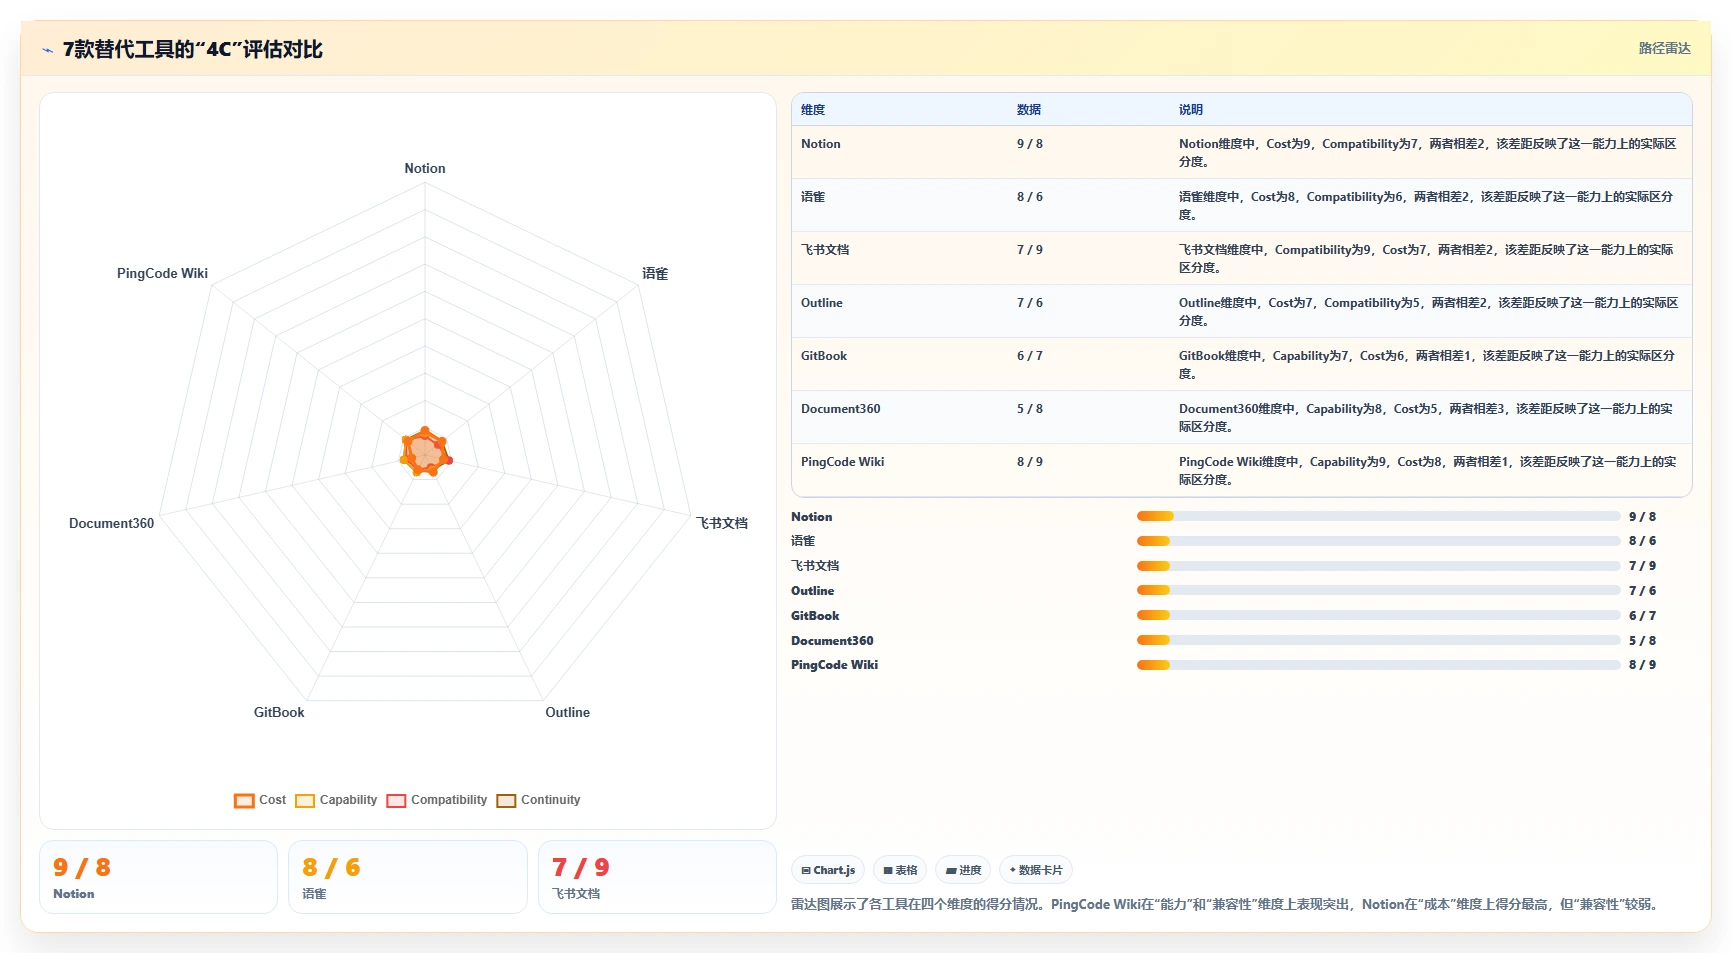
Task: Click the blue icon beside the 4C title
Action: click(x=47, y=50)
